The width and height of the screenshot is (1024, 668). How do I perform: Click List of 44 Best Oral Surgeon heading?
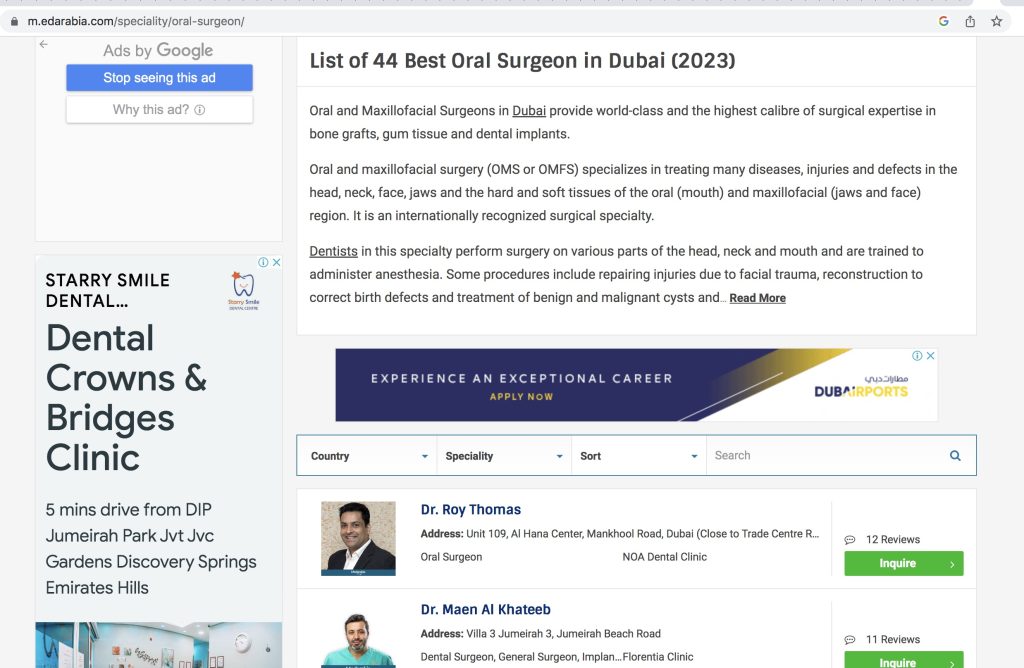[x=522, y=61]
